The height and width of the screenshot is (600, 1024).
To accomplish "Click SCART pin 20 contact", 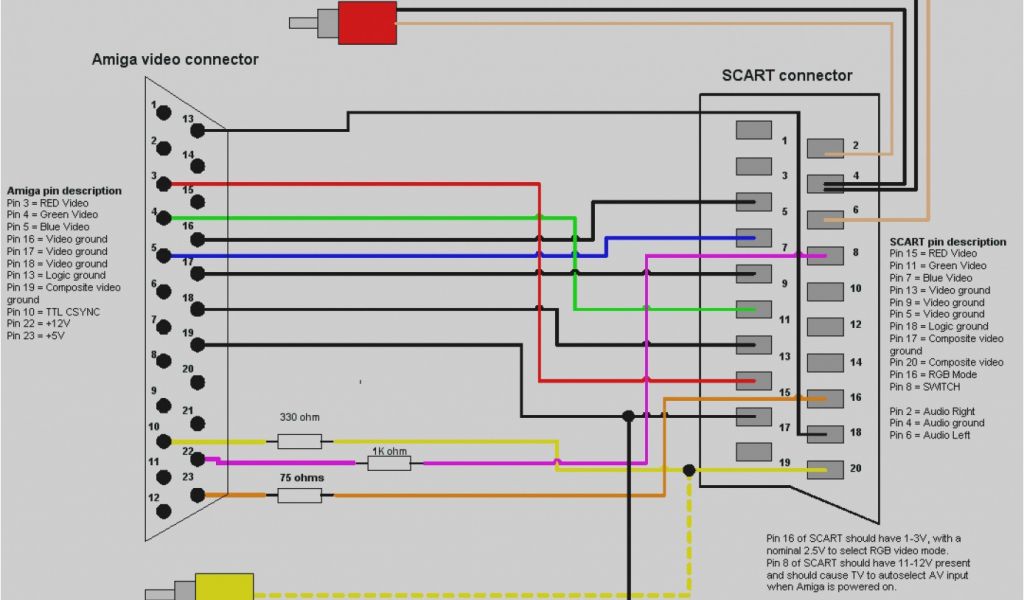I will [x=826, y=469].
